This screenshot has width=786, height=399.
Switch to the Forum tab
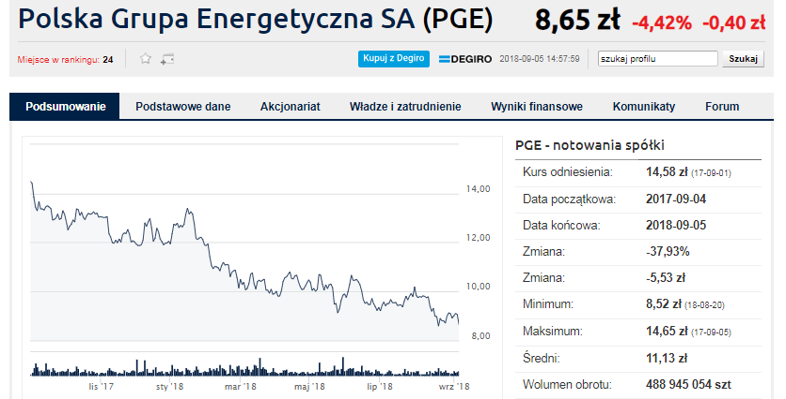[x=722, y=106]
